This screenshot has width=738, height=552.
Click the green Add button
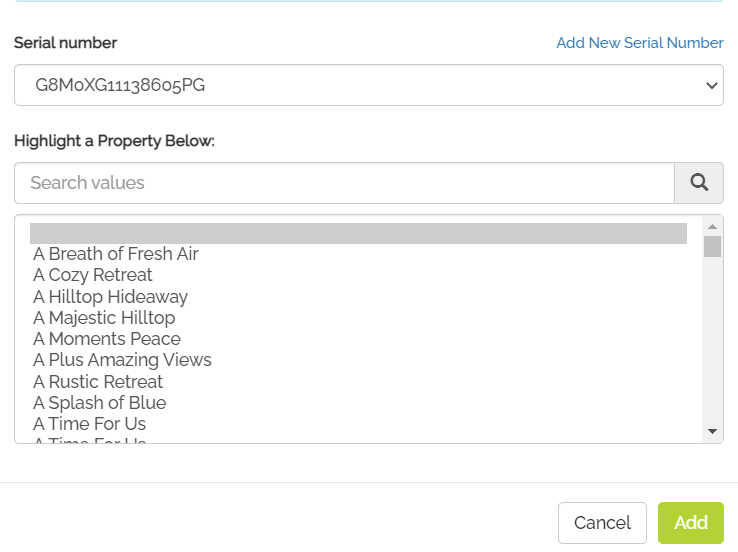point(690,523)
